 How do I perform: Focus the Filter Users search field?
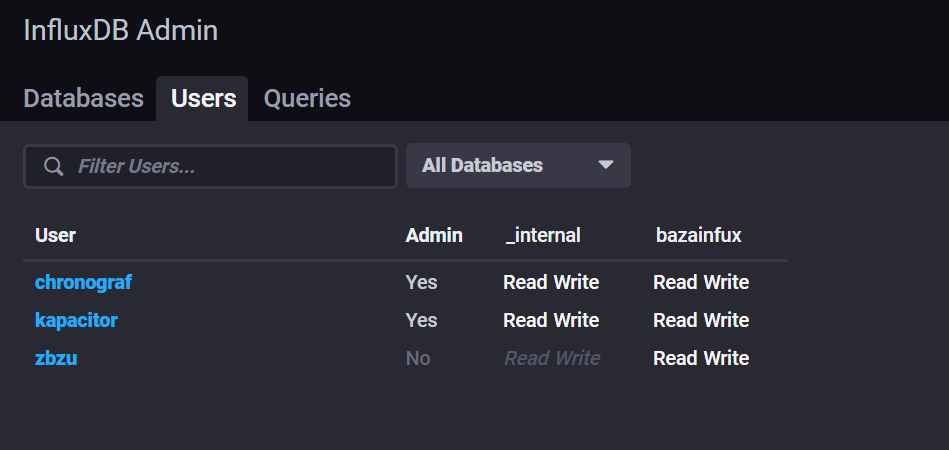pyautogui.click(x=230, y=166)
